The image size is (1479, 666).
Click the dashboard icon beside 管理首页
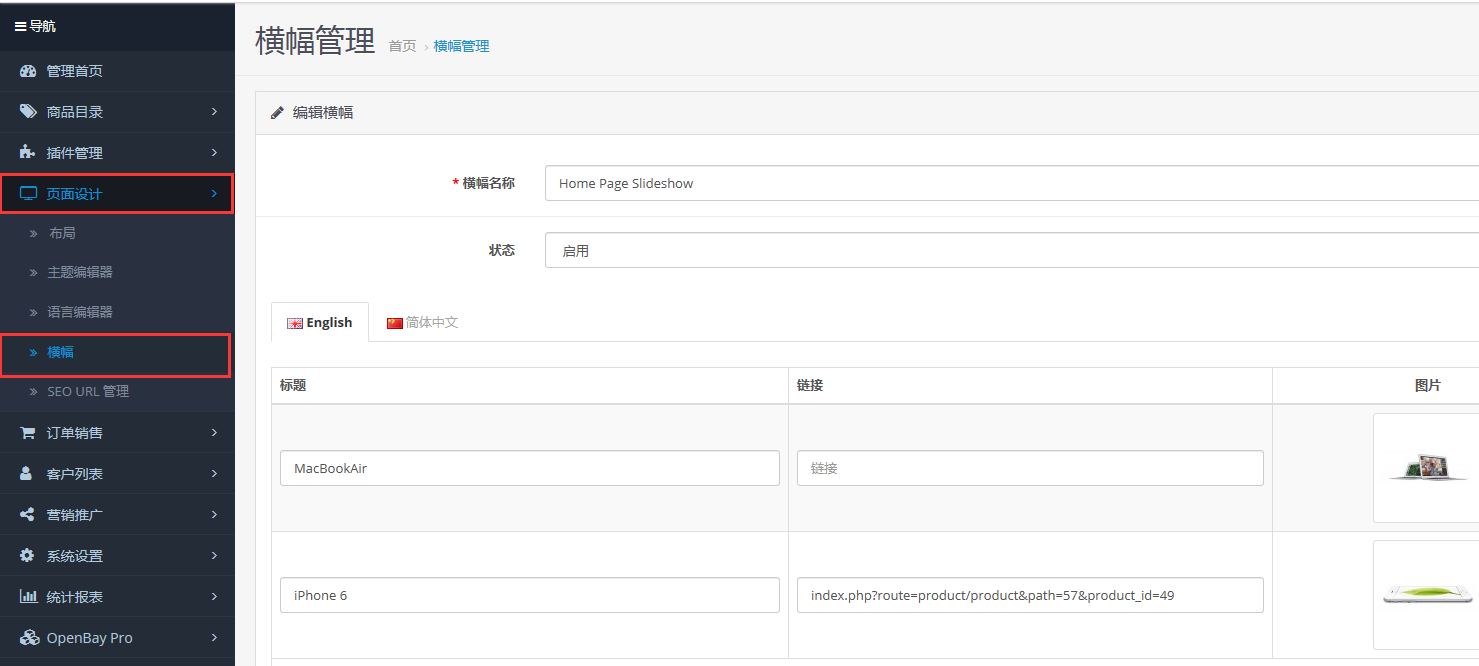[x=28, y=71]
